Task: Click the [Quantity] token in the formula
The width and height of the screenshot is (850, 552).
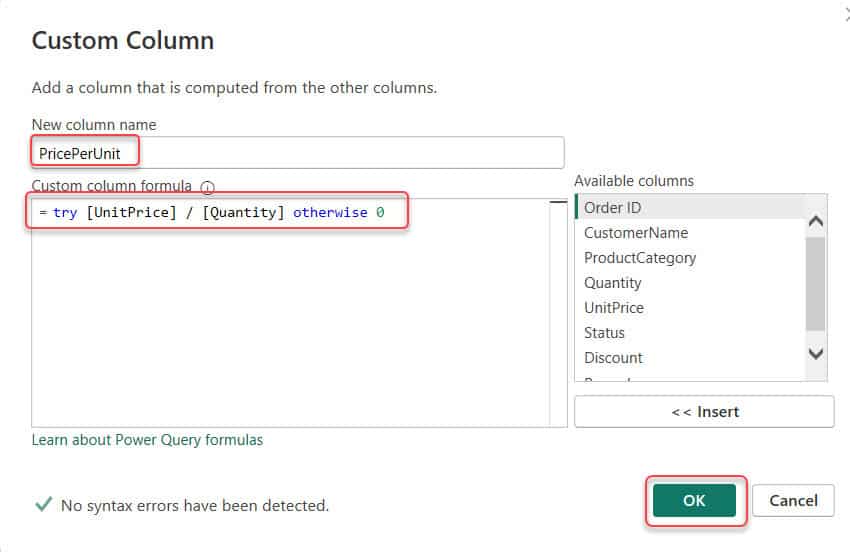Action: click(243, 213)
